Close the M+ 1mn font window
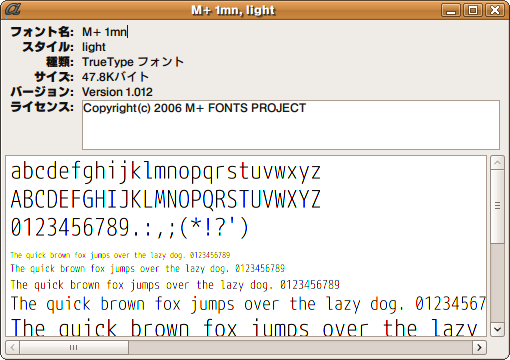Viewport: 510px width, 360px height. pos(495,10)
